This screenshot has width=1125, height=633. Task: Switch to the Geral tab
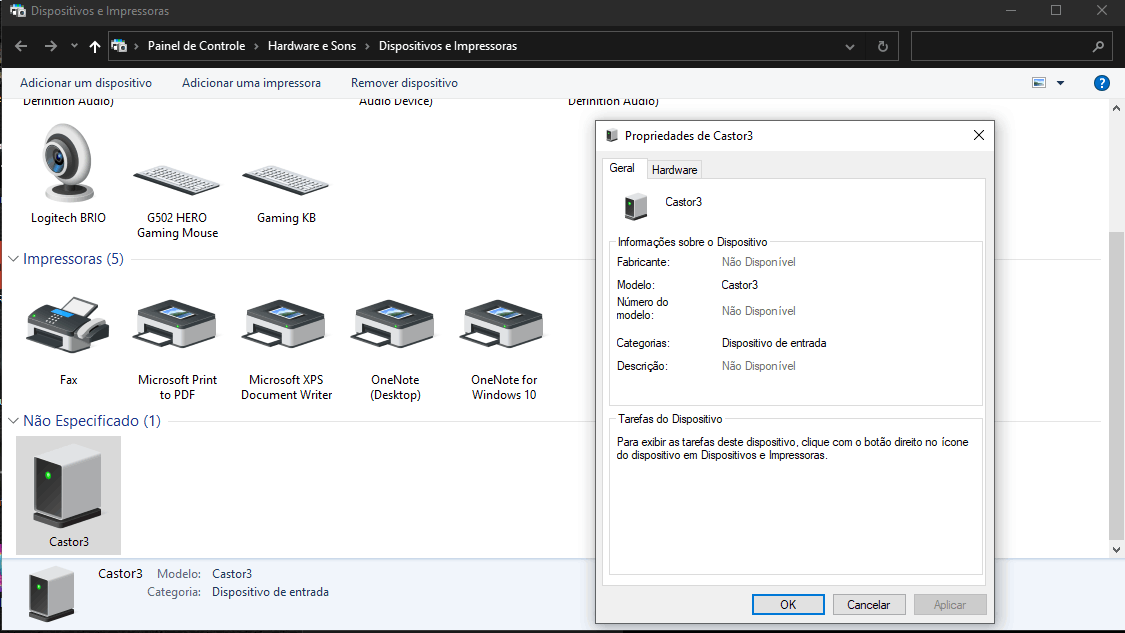[x=622, y=168]
